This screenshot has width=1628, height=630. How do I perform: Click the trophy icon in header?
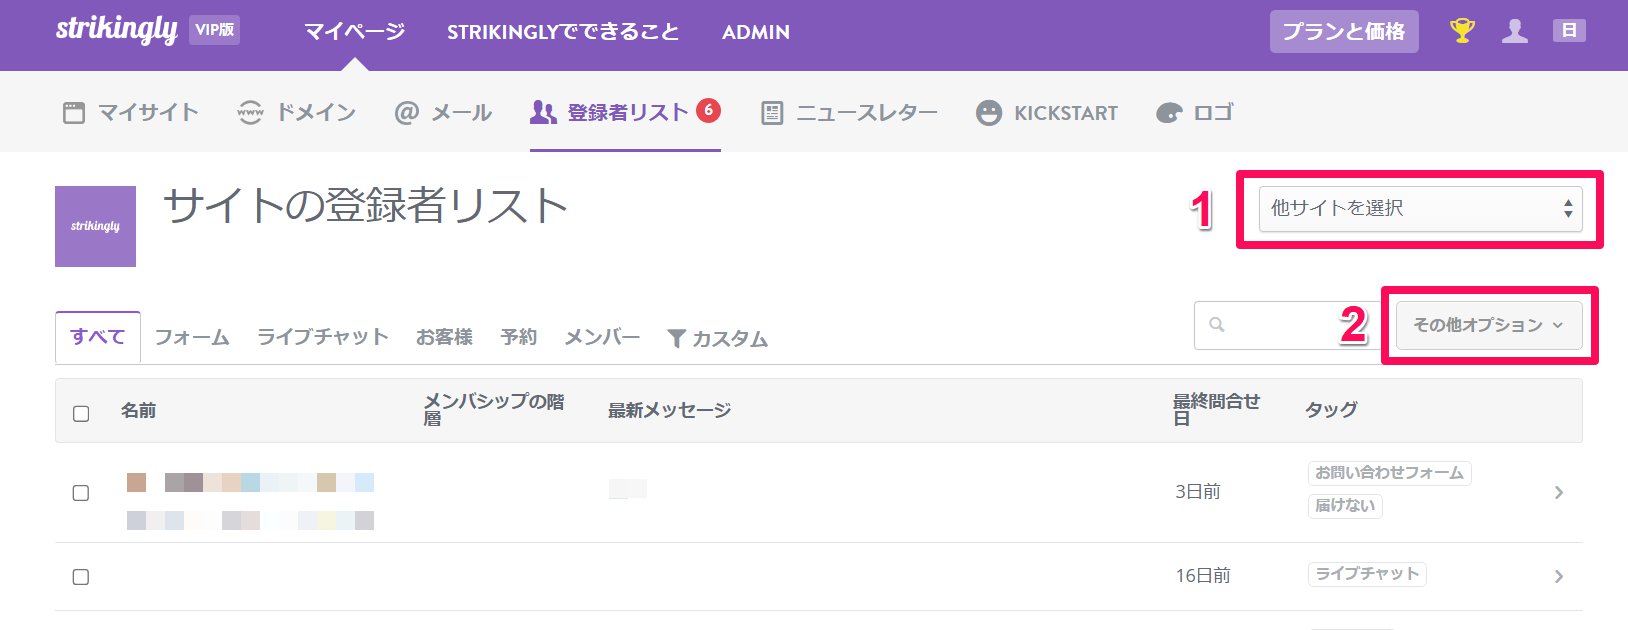[x=1462, y=31]
